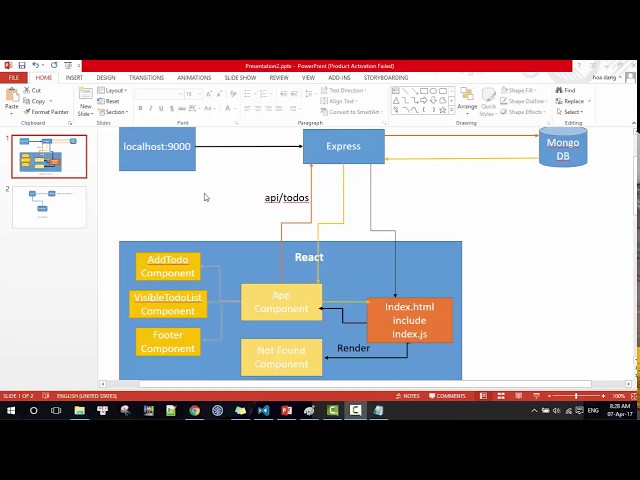This screenshot has height=480, width=640.
Task: Click the Save icon in the quick access toolbar
Action: (22, 65)
